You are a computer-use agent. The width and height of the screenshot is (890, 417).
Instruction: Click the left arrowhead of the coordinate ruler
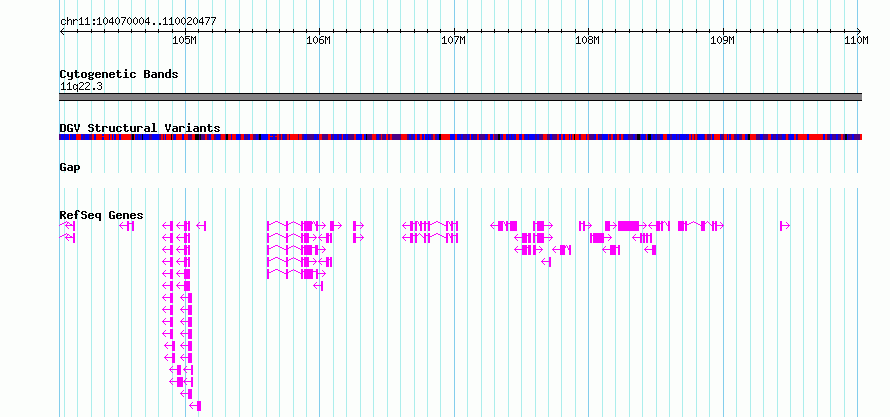62,31
